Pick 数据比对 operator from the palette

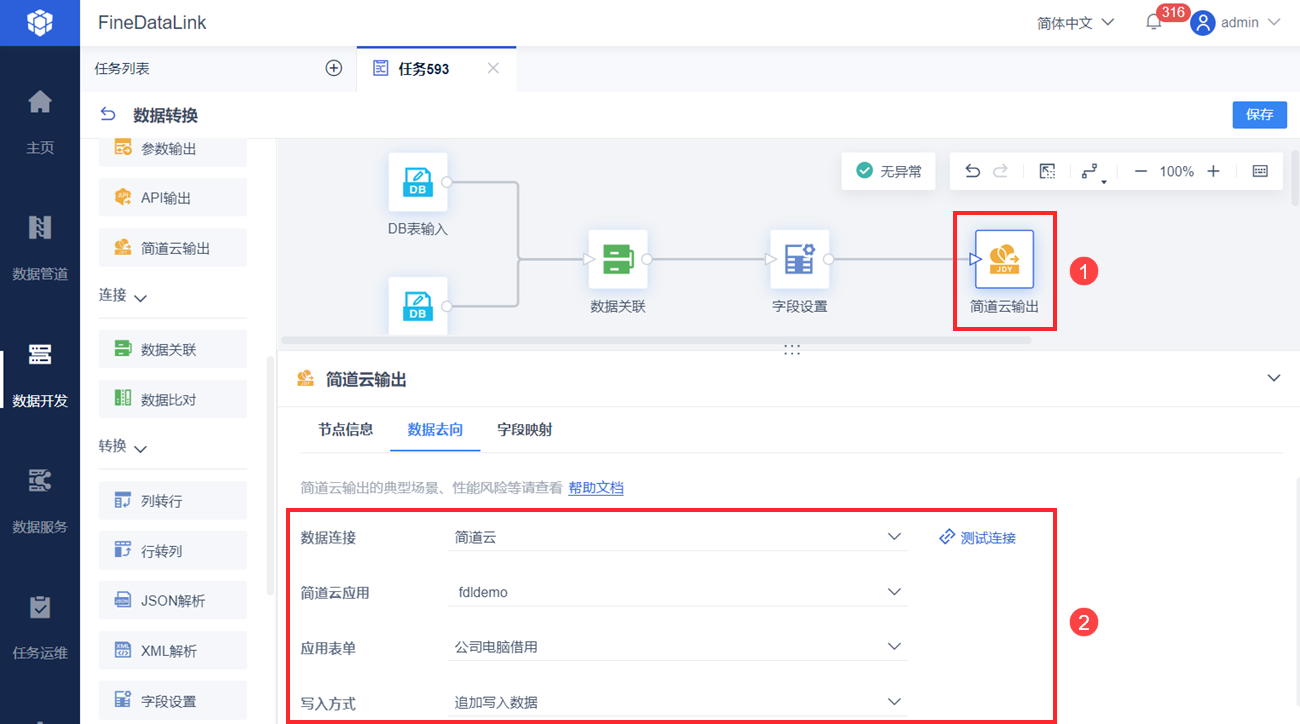coord(173,399)
